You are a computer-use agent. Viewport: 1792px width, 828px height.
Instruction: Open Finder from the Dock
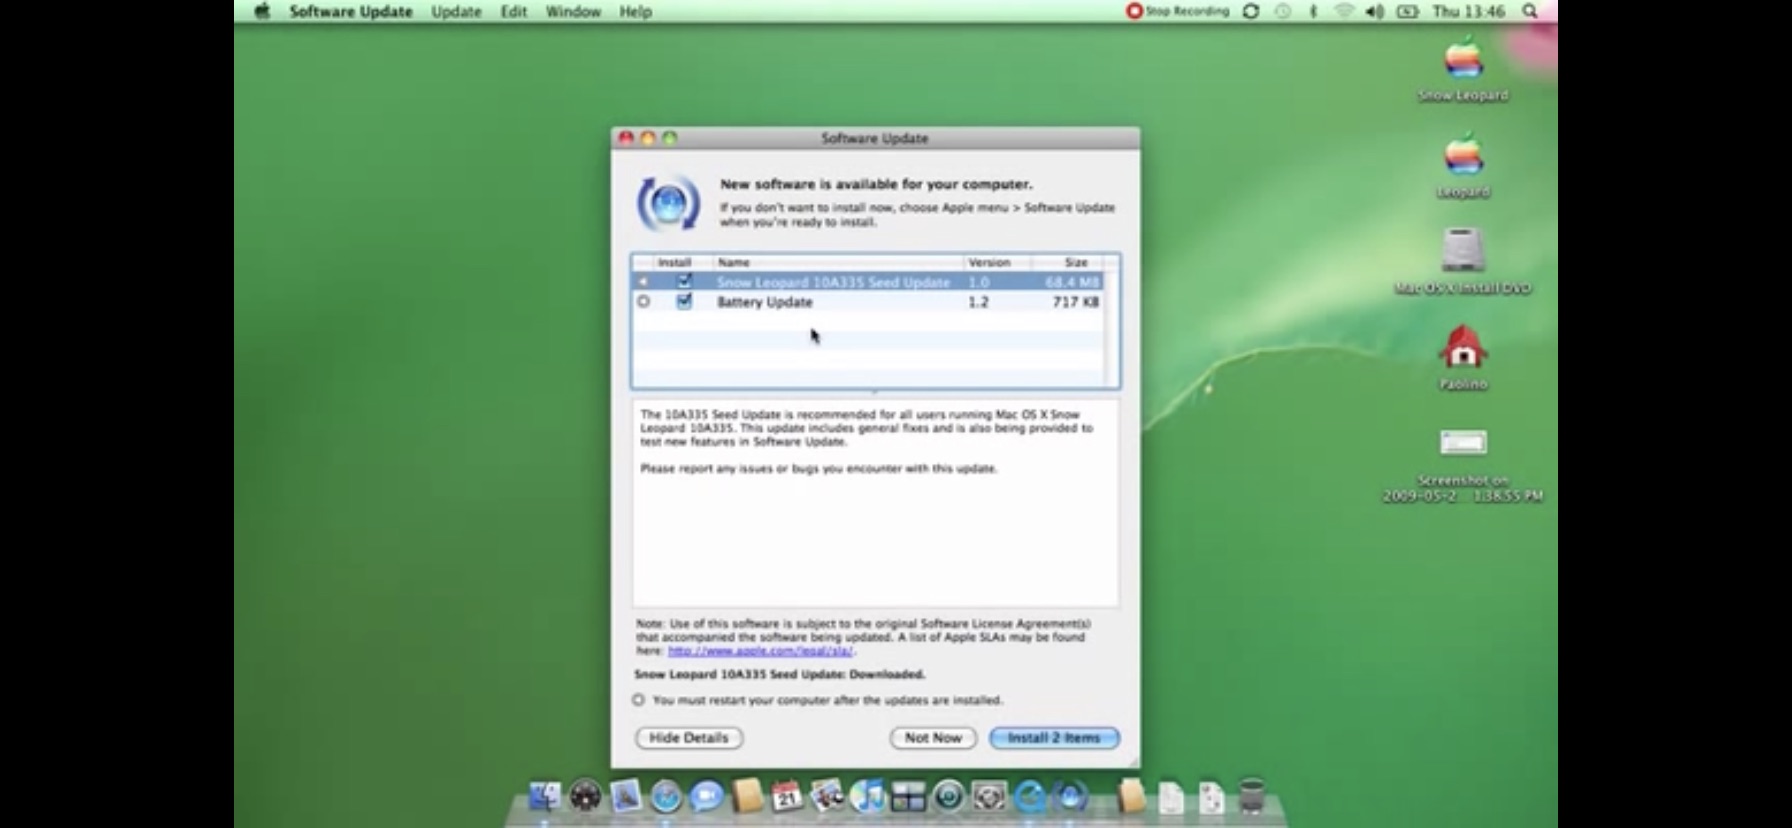tap(544, 797)
